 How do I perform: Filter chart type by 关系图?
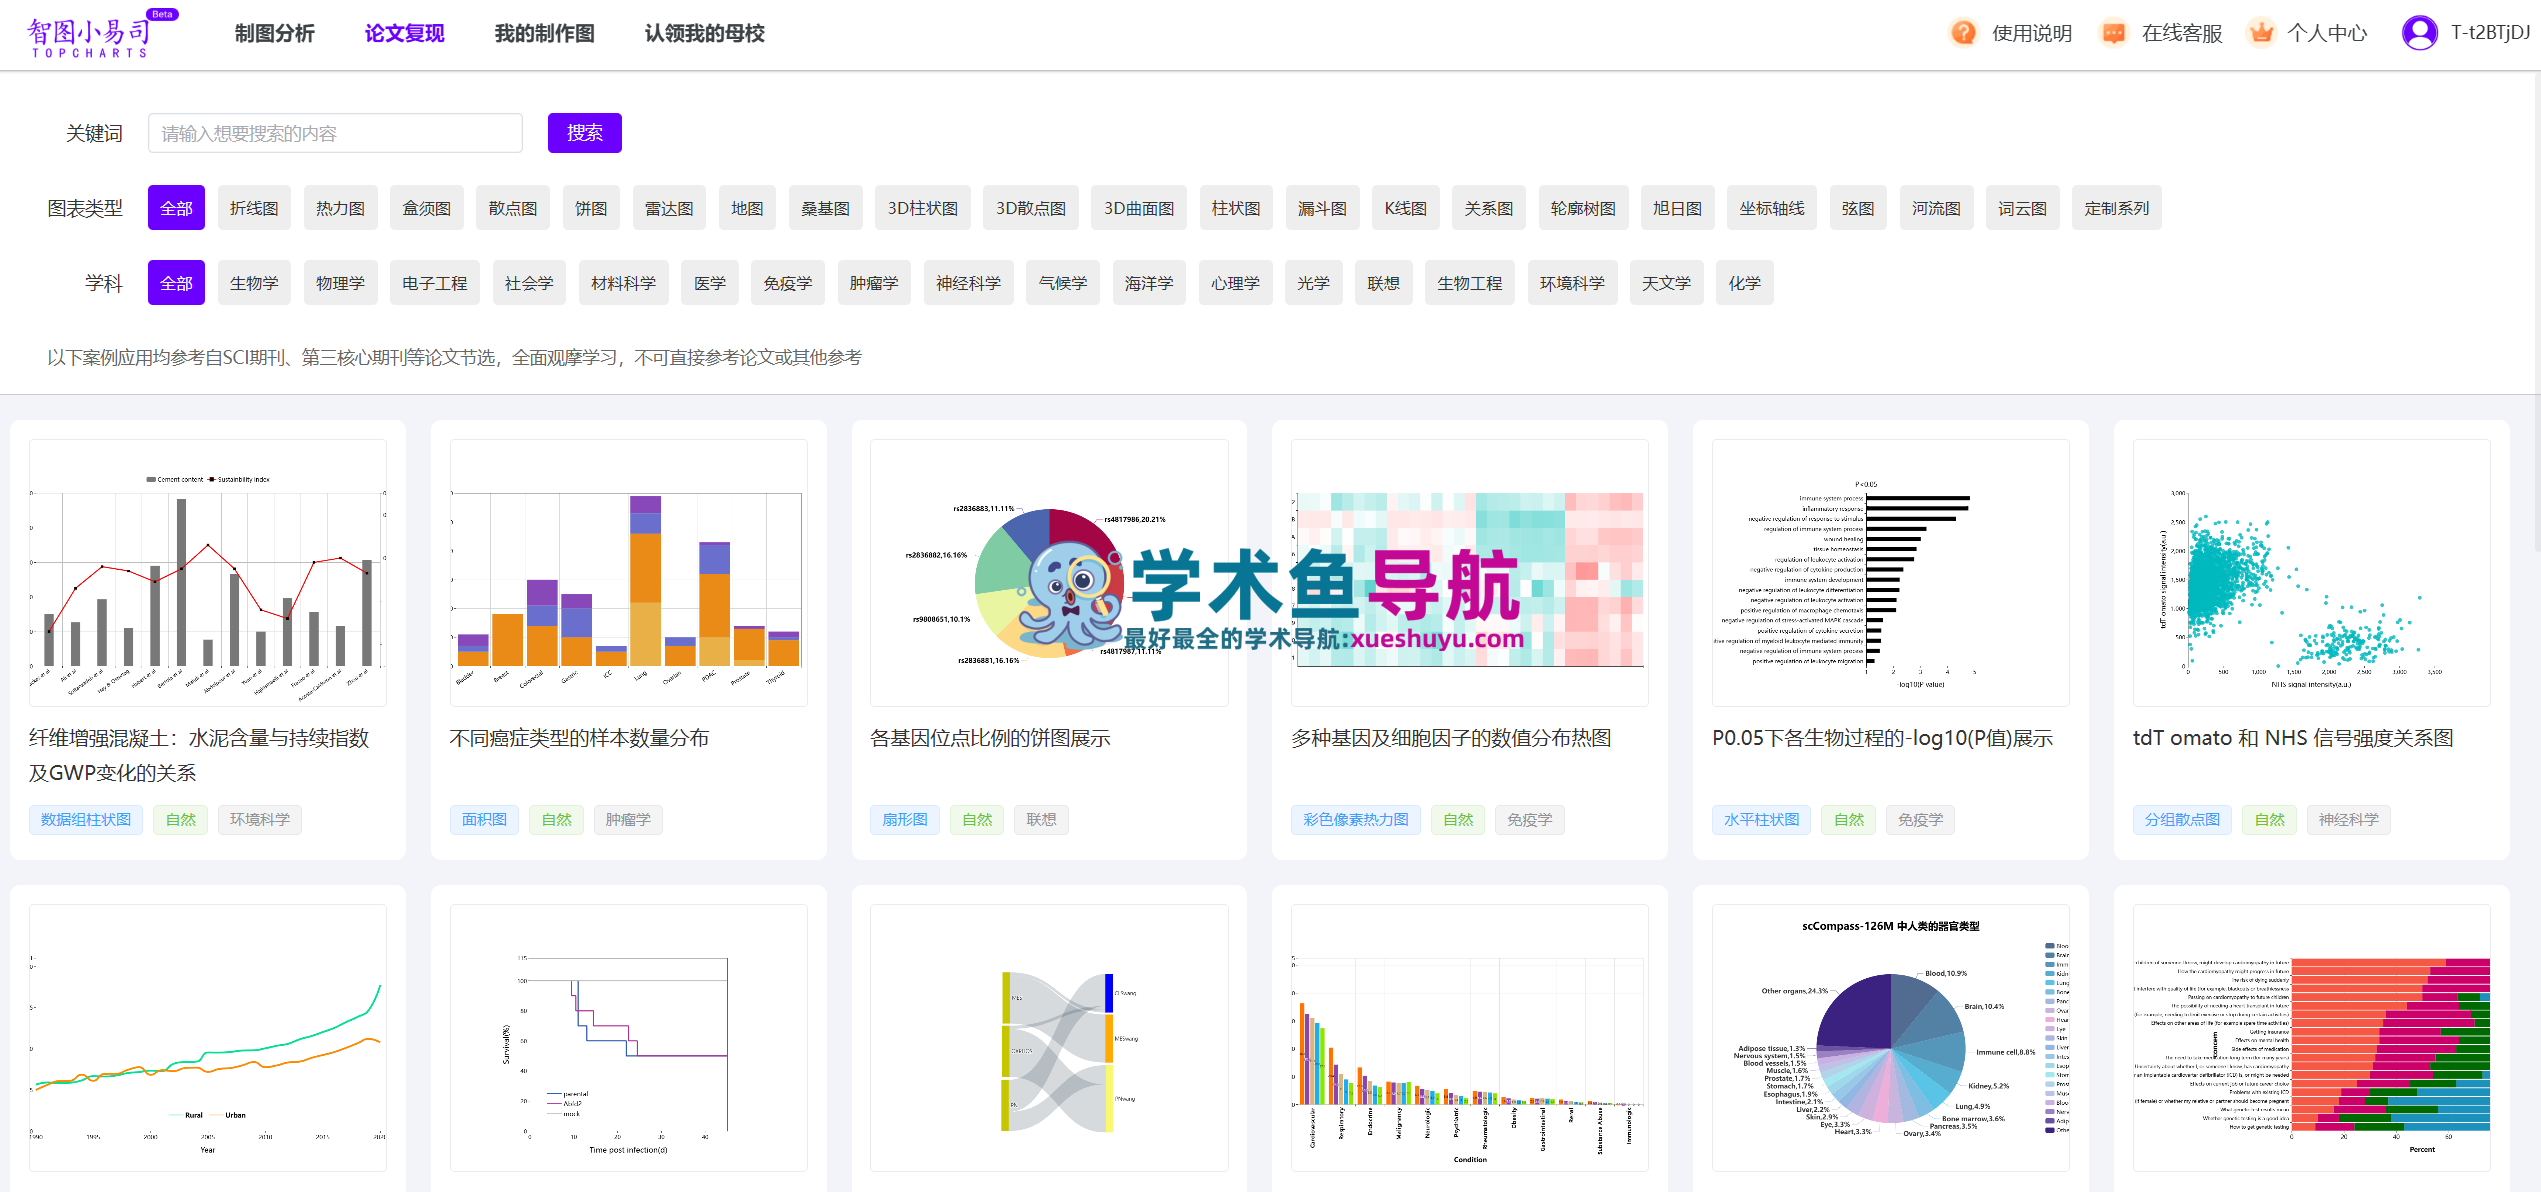click(1489, 208)
